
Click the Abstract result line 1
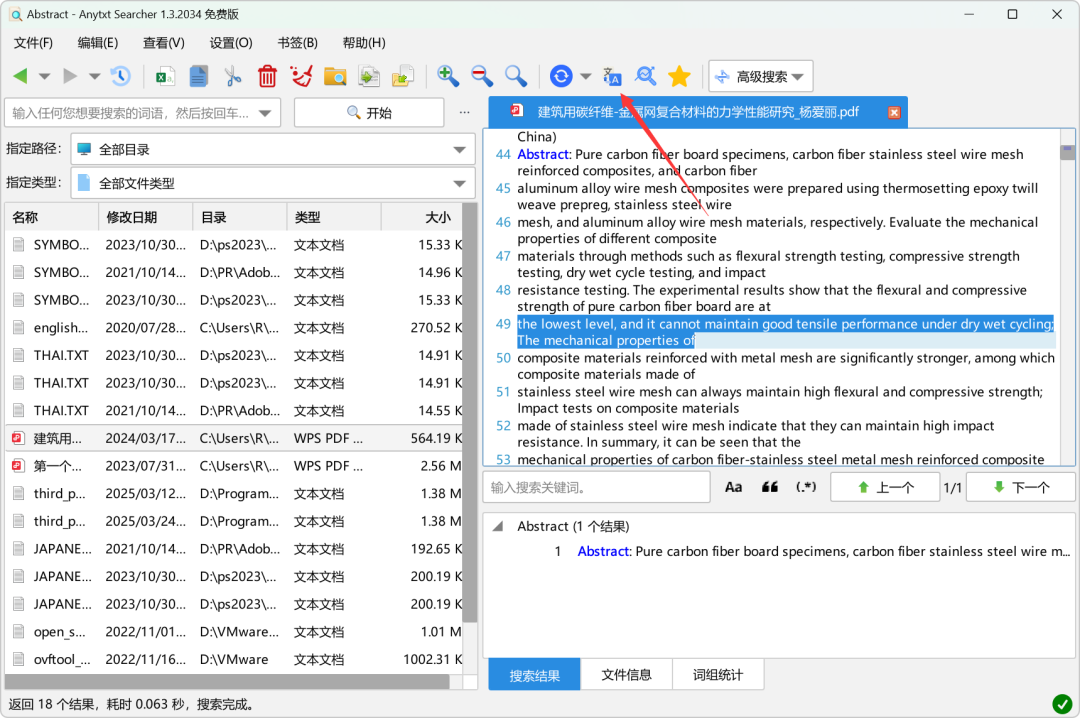[x=813, y=551]
